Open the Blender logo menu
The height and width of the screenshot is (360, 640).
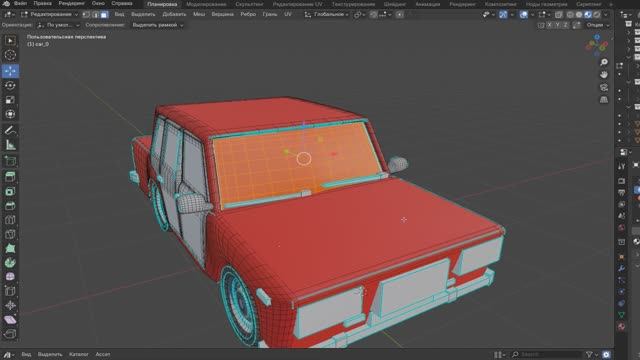(6, 3)
